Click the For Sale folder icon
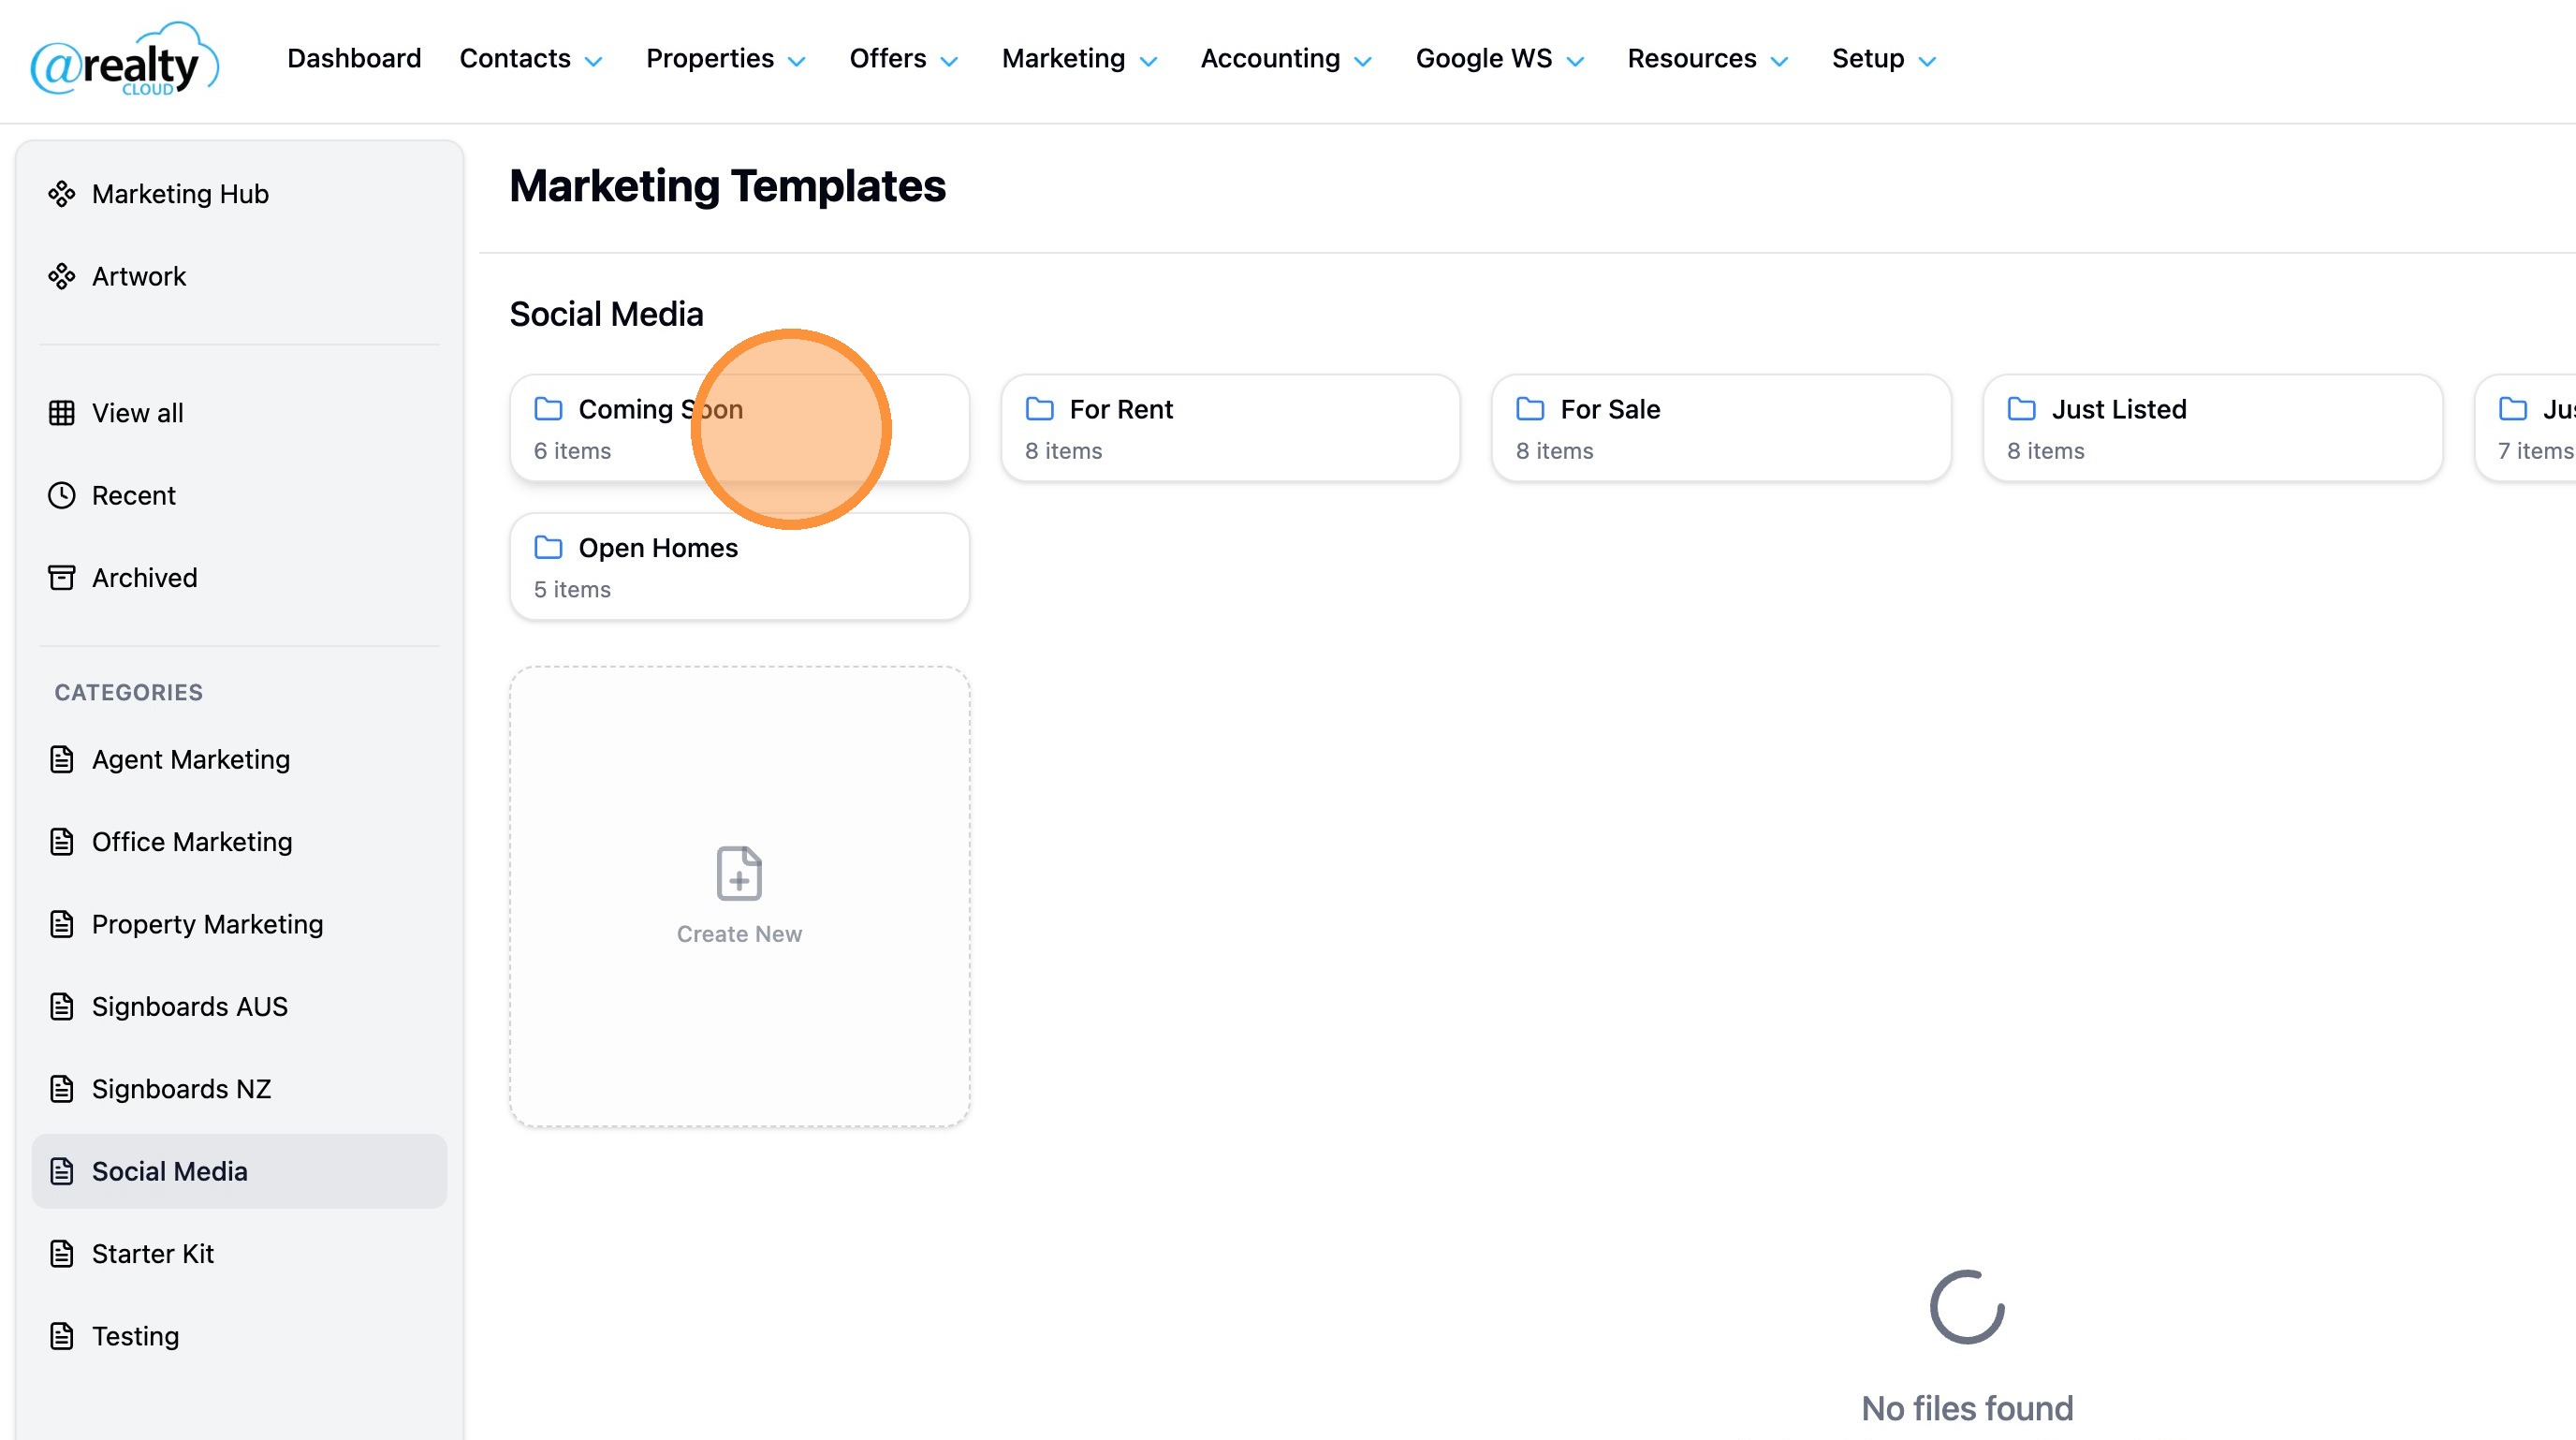2576x1440 pixels. 1530,409
